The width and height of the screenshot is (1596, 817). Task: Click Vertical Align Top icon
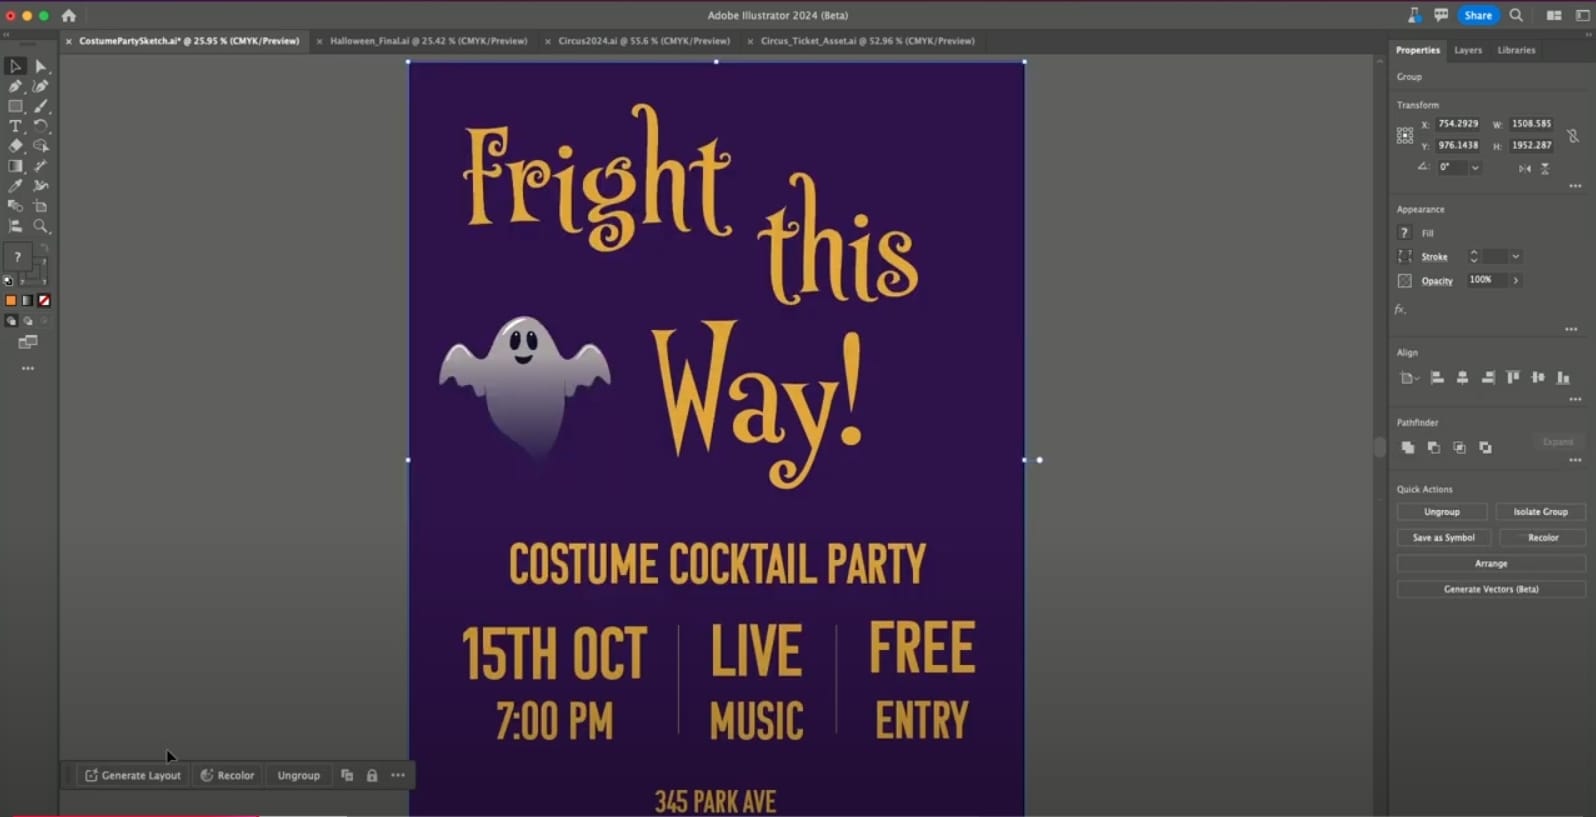click(1513, 377)
